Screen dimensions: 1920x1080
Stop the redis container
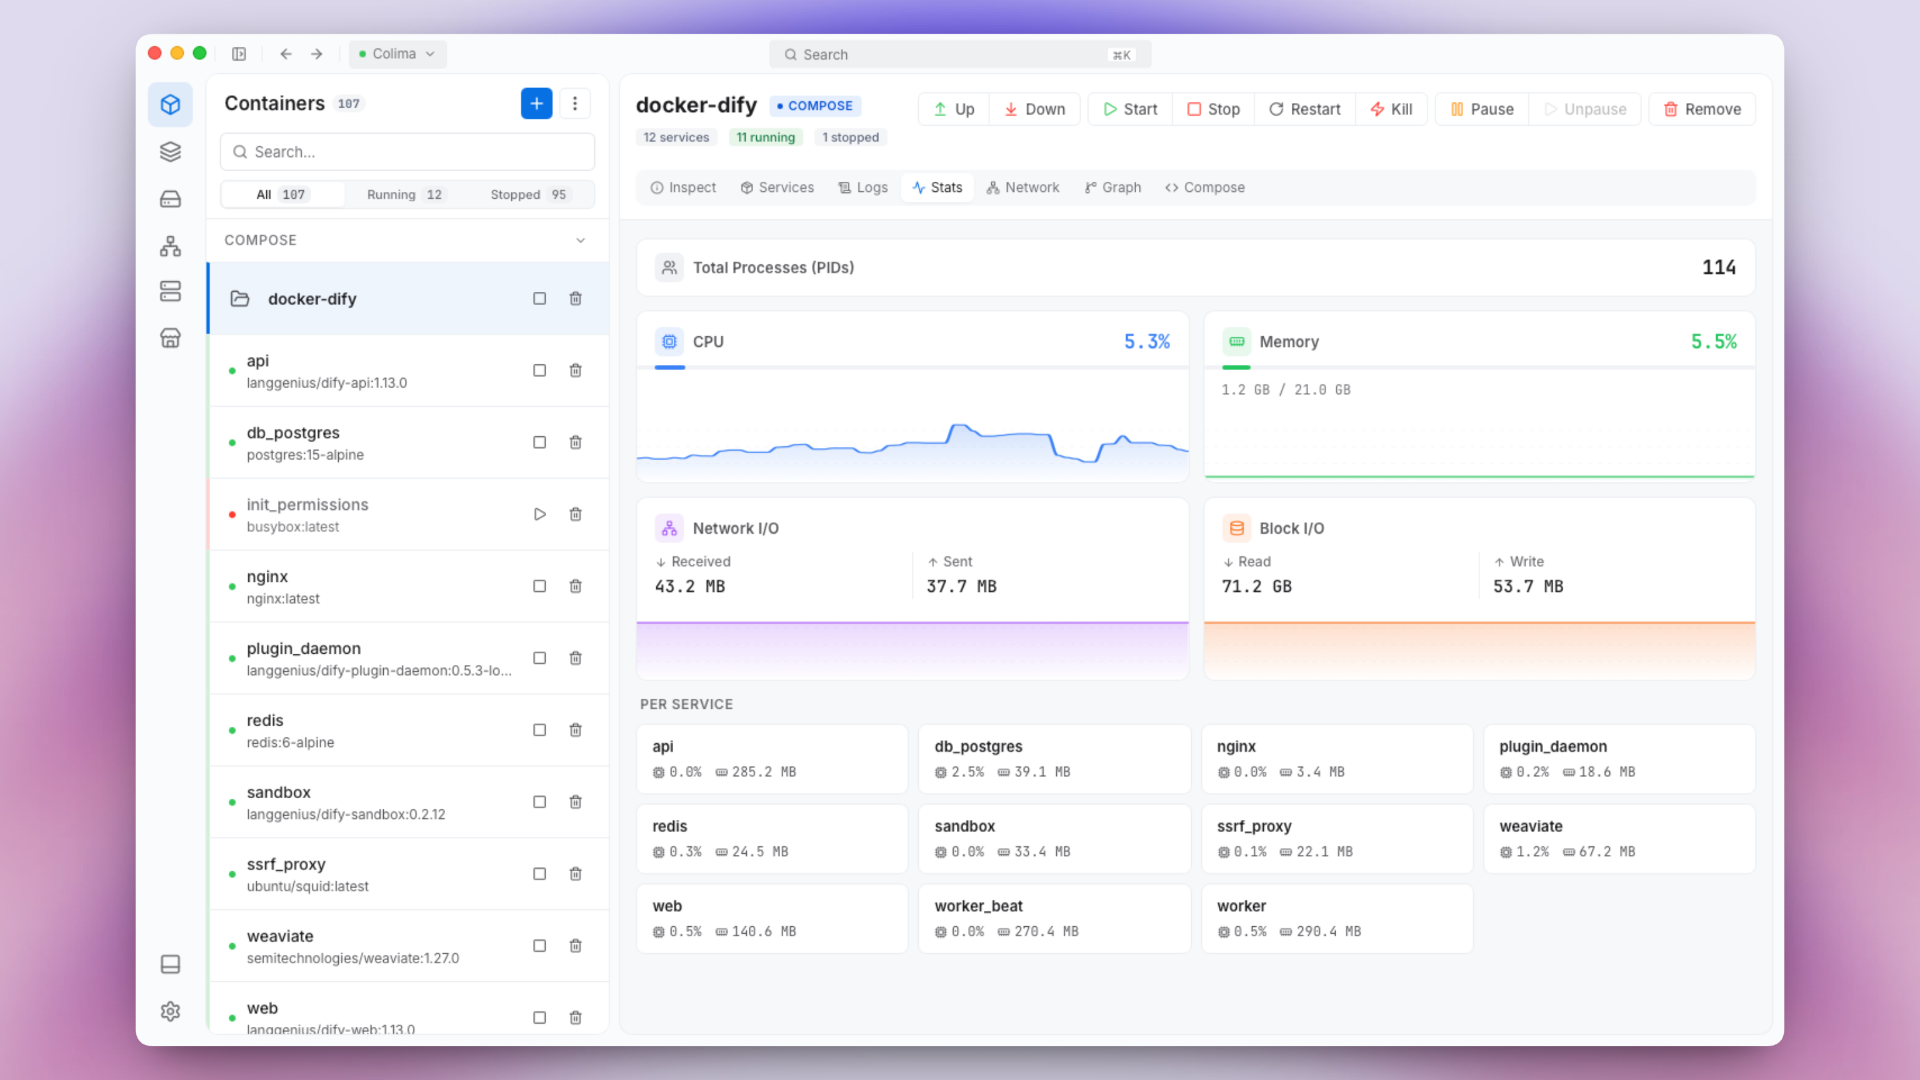tap(539, 731)
